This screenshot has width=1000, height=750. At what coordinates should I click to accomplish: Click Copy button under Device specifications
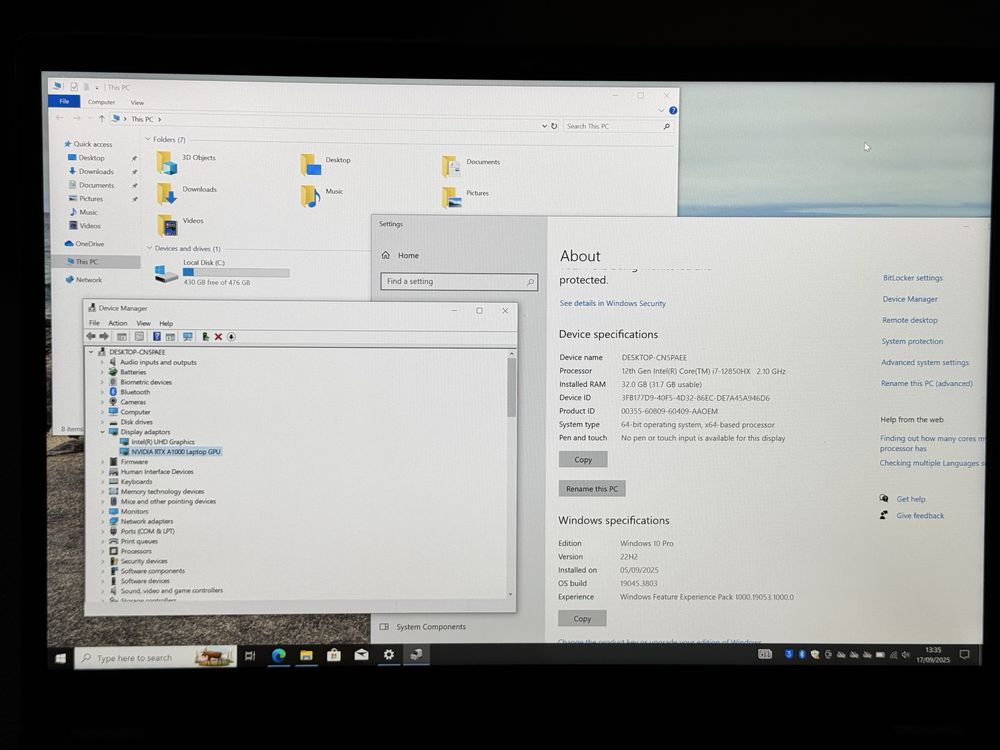pyautogui.click(x=583, y=459)
